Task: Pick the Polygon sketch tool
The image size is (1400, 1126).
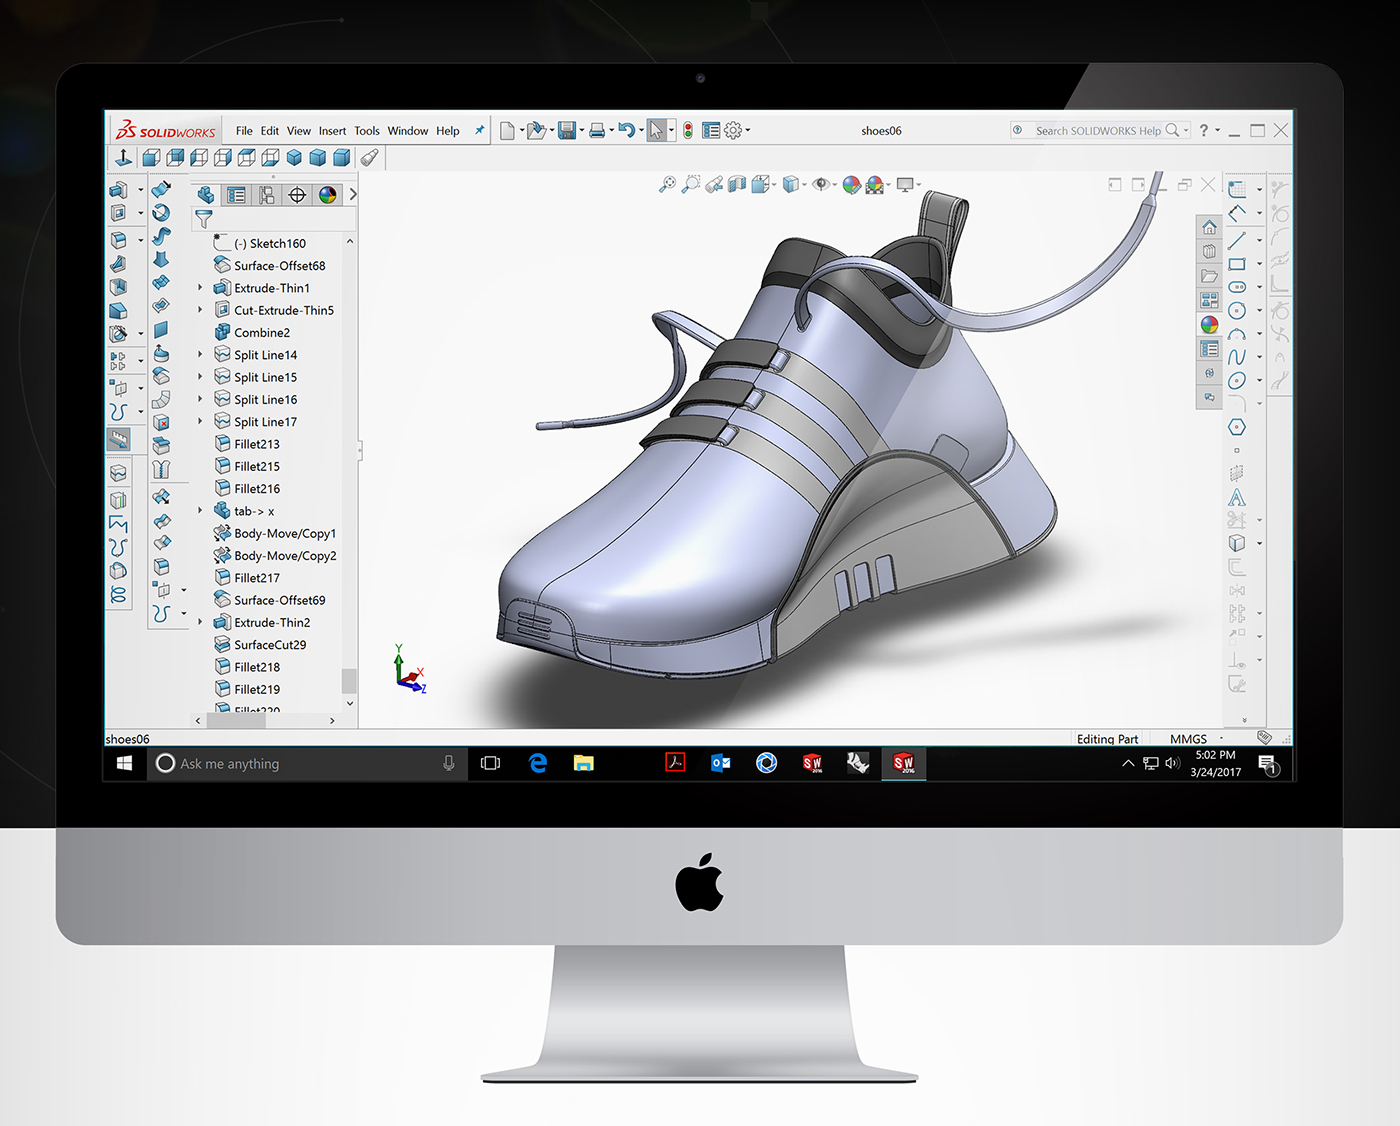Action: click(x=1235, y=426)
